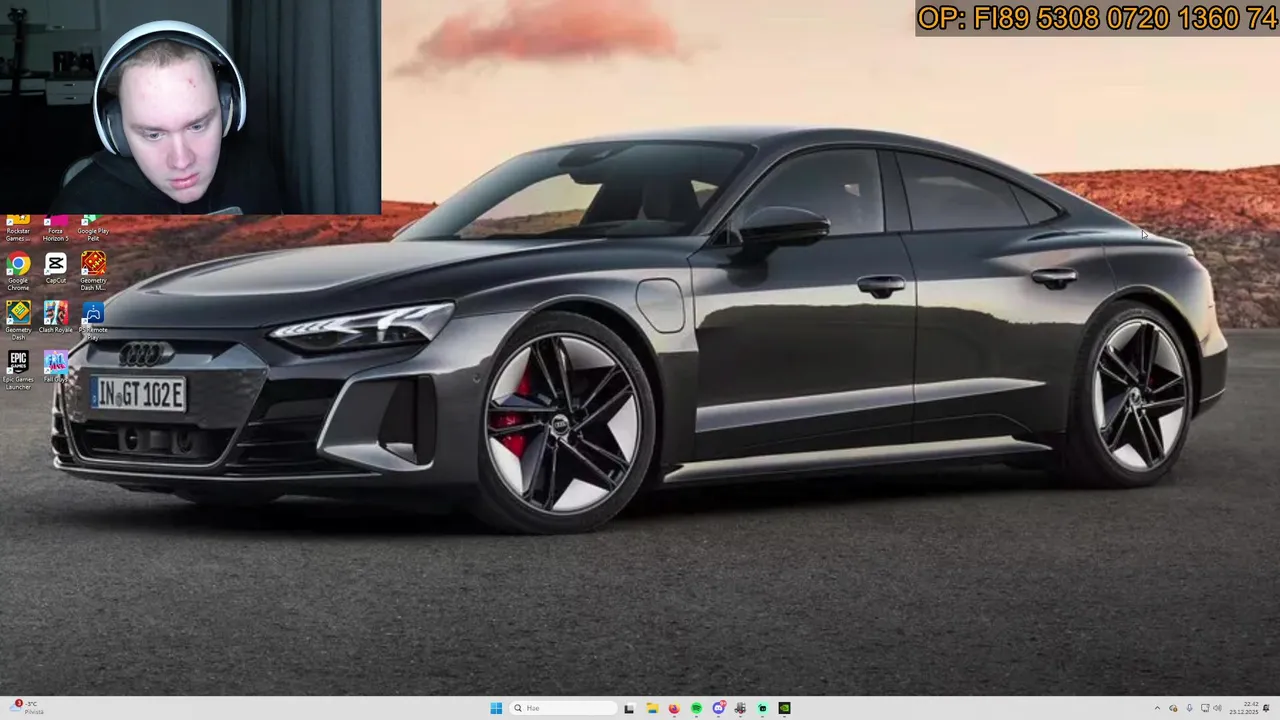Open the volume speaker tray icon
Image resolution: width=1280 pixels, height=720 pixels.
[1218, 708]
